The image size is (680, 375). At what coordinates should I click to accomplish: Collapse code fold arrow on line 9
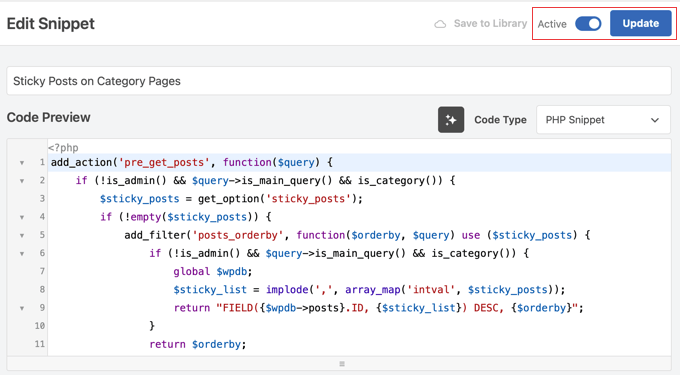22,309
